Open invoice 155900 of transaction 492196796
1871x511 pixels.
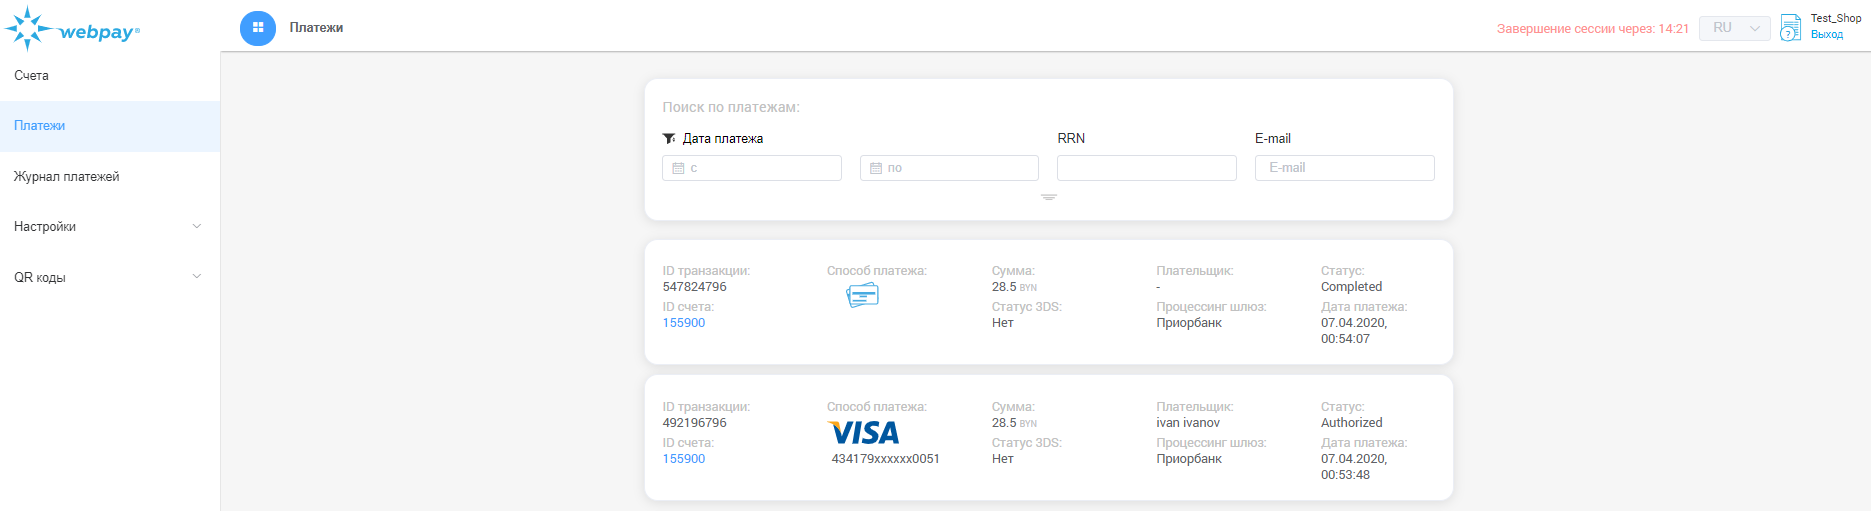[x=684, y=459]
